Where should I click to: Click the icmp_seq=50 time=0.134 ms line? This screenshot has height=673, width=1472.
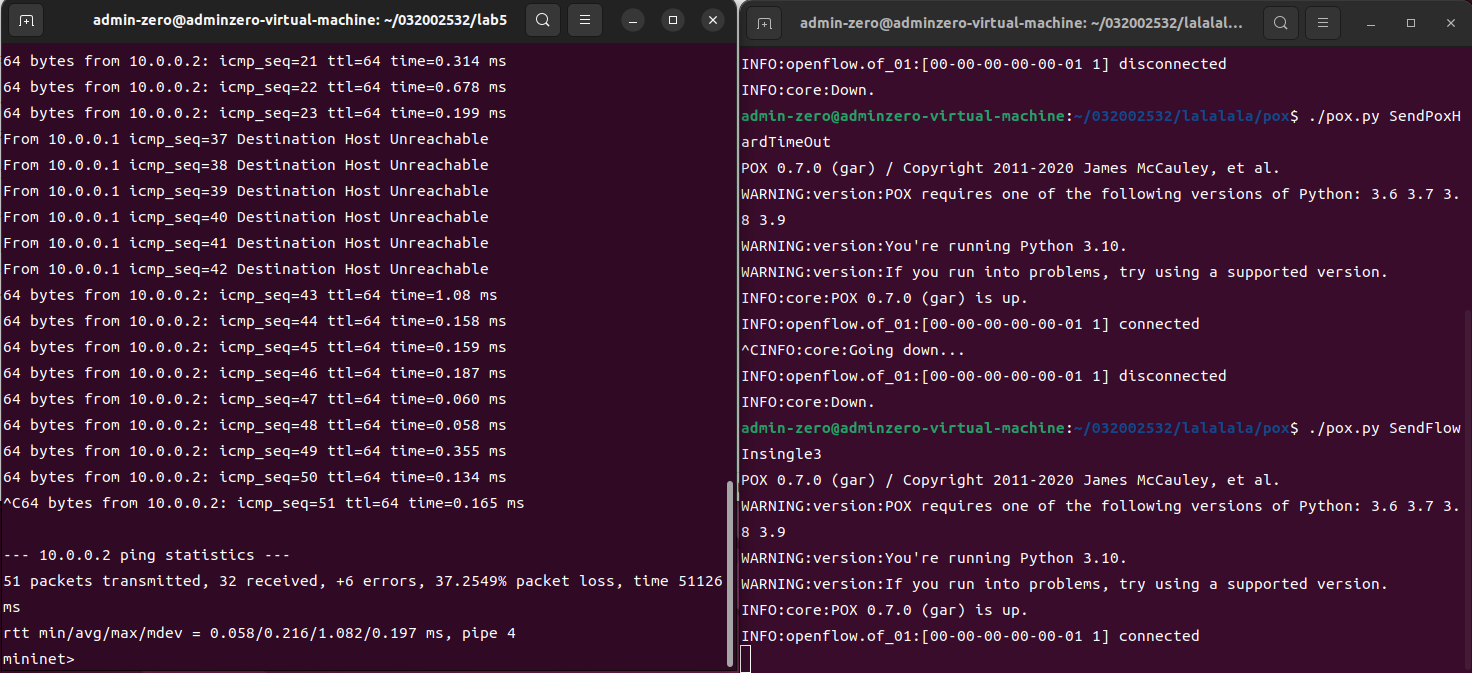[254, 477]
